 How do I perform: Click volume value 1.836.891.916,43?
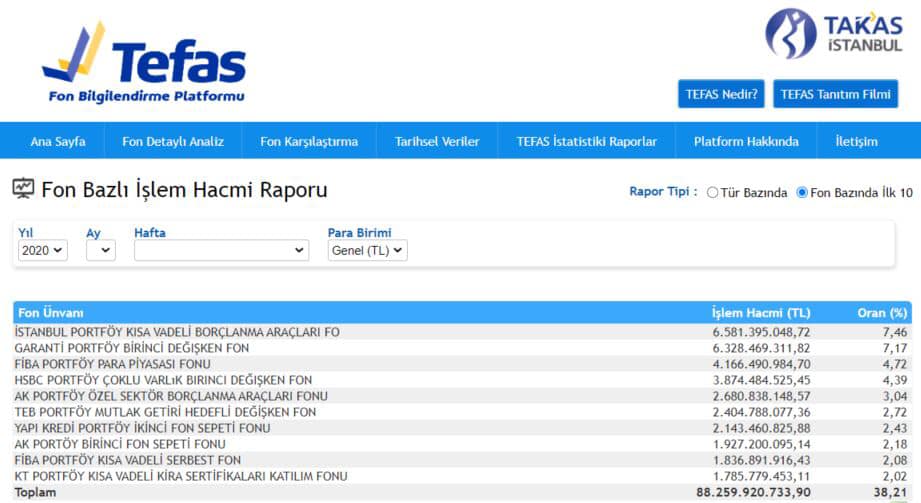point(761,460)
